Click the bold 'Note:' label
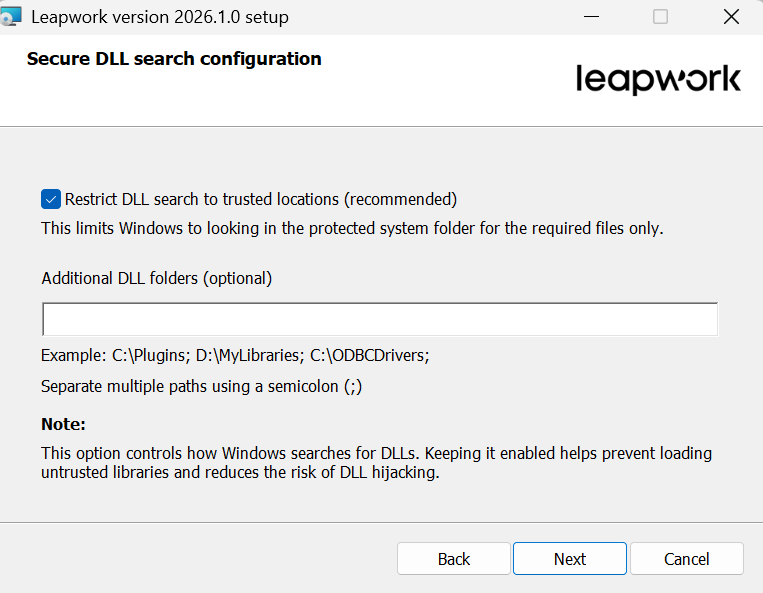This screenshot has width=763, height=593. (63, 424)
